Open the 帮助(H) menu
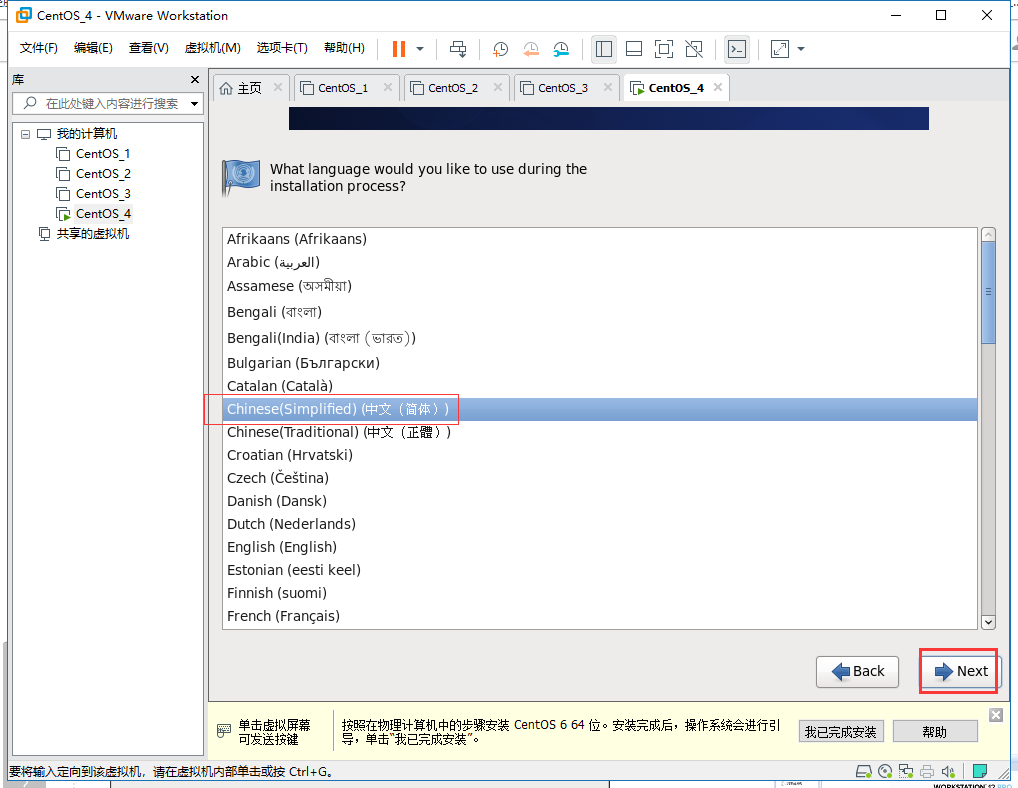The width and height of the screenshot is (1018, 788). tap(344, 48)
